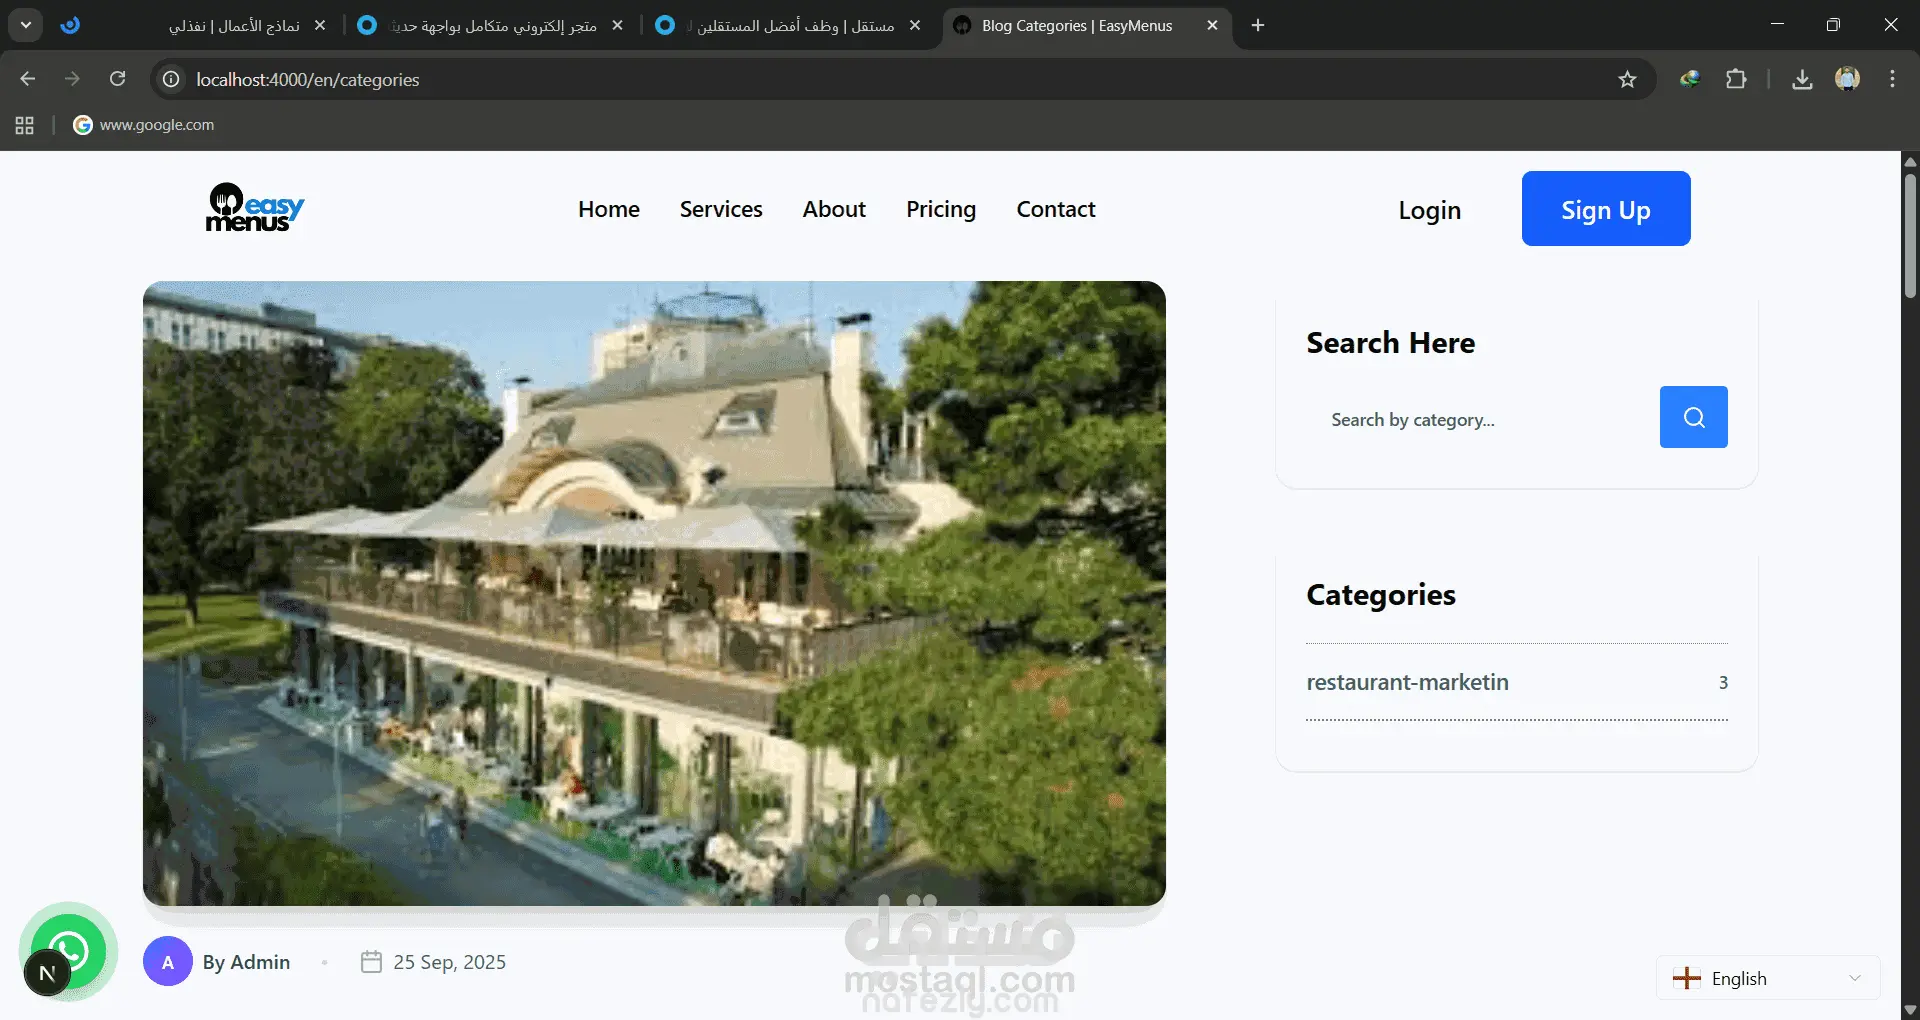The height and width of the screenshot is (1020, 1920).
Task: Click the count 3 next to restaurant-marketin
Action: pos(1723,682)
